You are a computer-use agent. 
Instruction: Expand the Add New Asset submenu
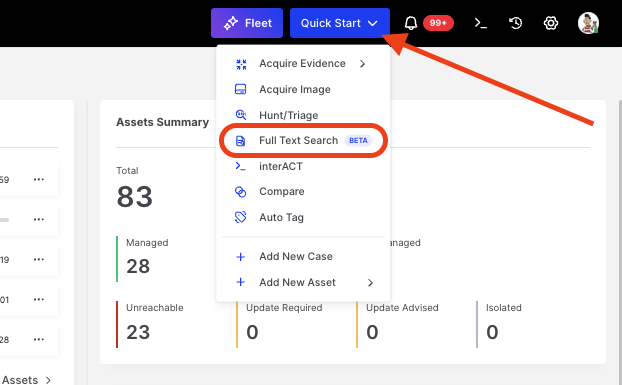(x=302, y=282)
